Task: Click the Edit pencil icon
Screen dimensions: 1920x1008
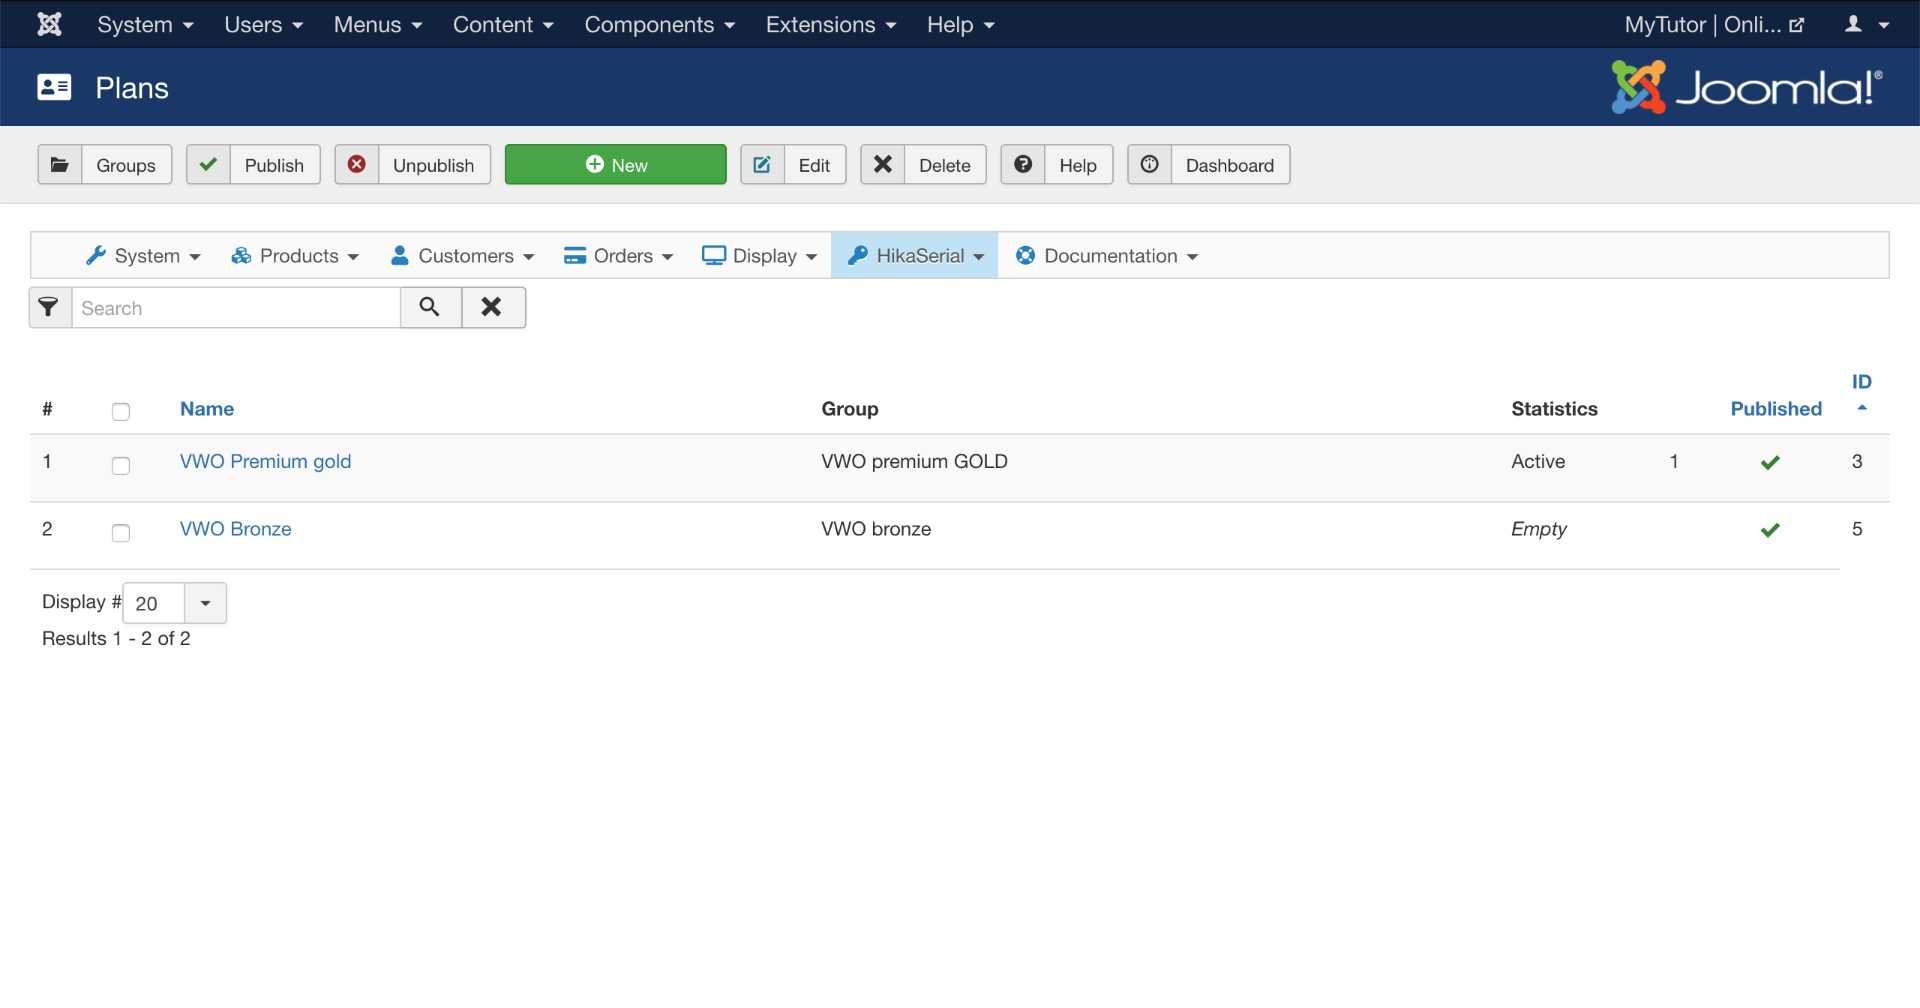Action: [762, 165]
